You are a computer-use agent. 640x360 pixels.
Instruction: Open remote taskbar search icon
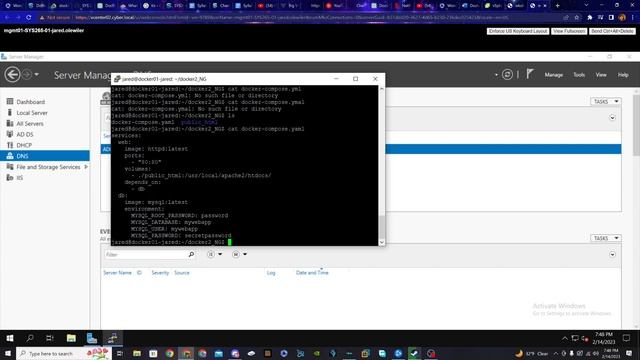click(x=30, y=338)
